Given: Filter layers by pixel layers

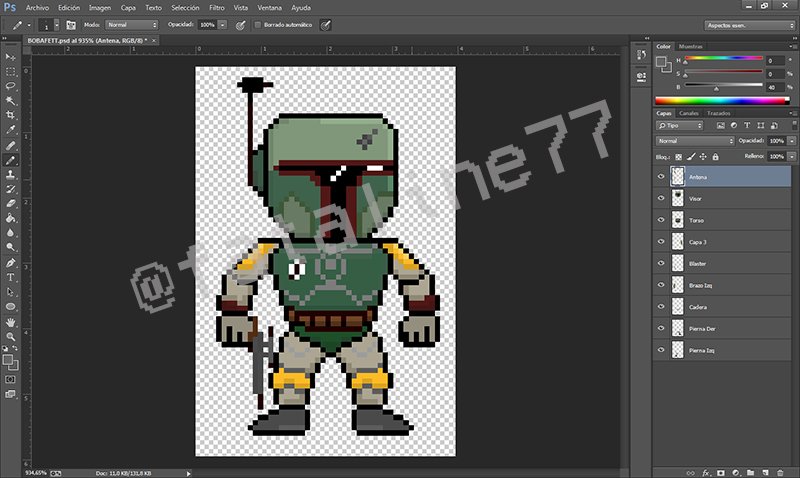Looking at the screenshot, I should tap(720, 125).
